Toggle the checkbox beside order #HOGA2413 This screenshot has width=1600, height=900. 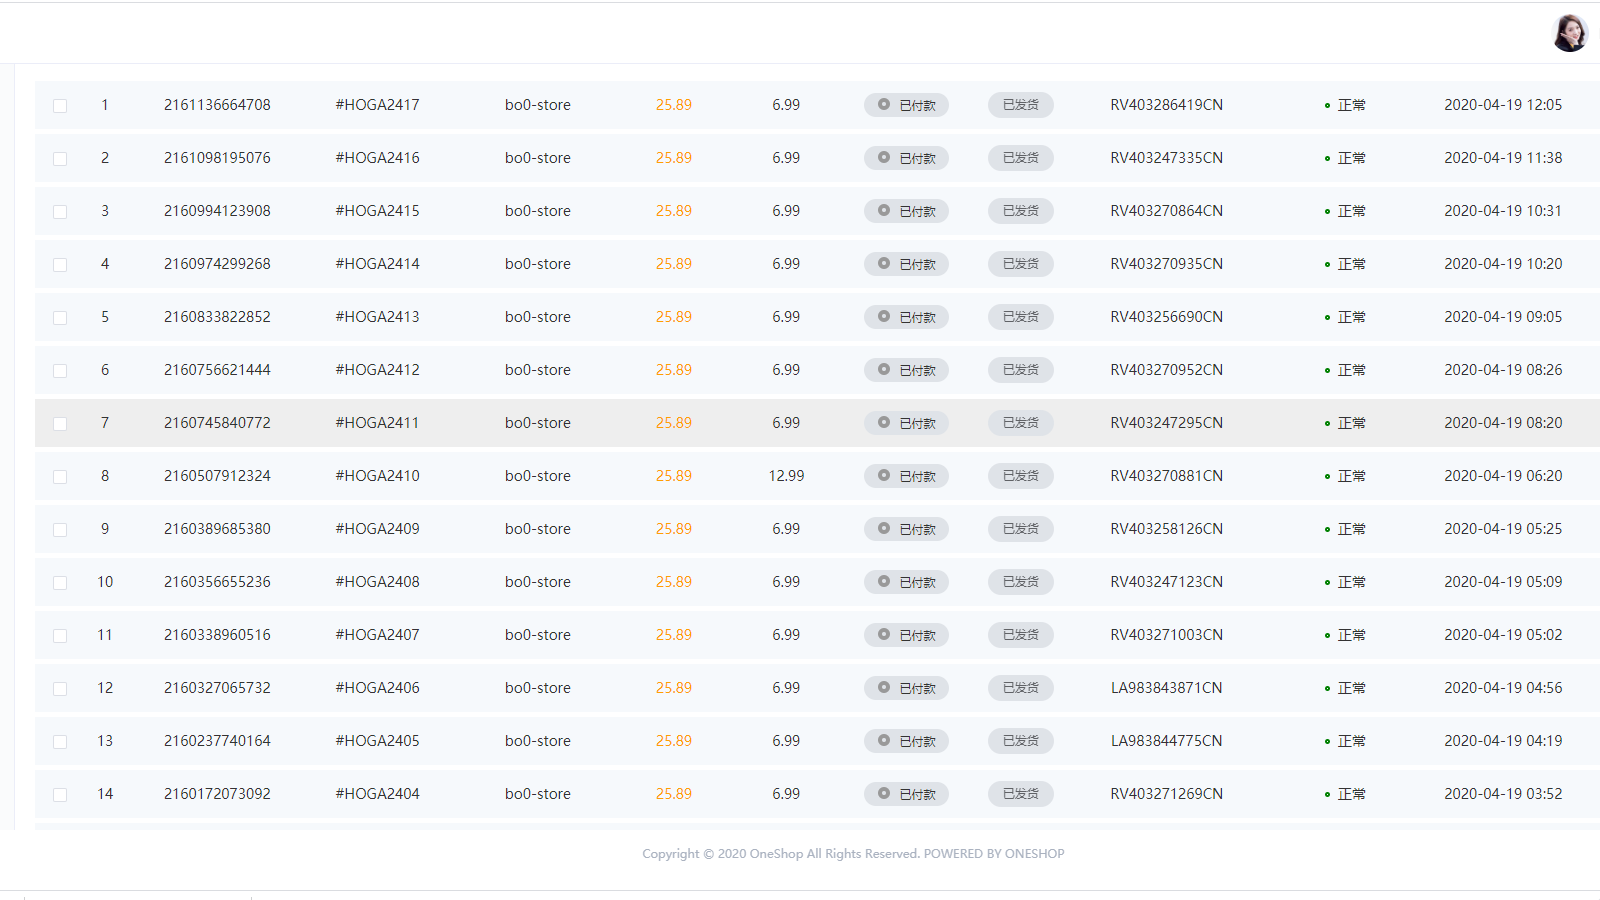tap(60, 318)
